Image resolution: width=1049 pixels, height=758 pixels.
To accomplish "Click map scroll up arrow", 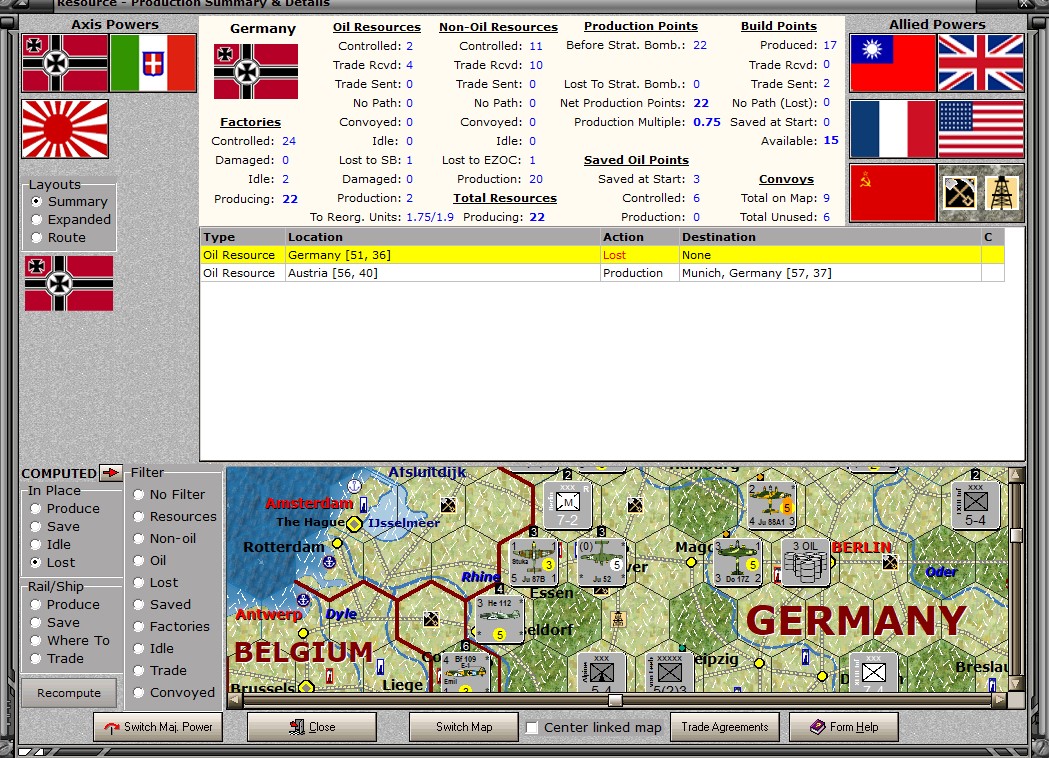I will pos(1016,474).
